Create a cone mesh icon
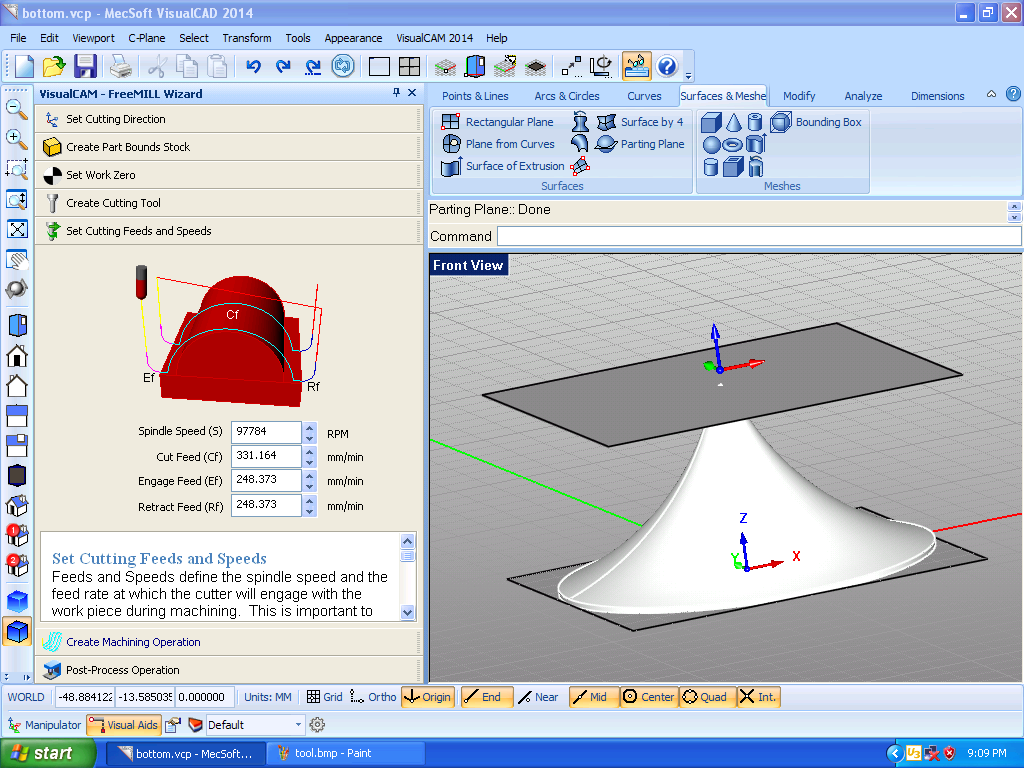The height and width of the screenshot is (768, 1024). click(733, 122)
